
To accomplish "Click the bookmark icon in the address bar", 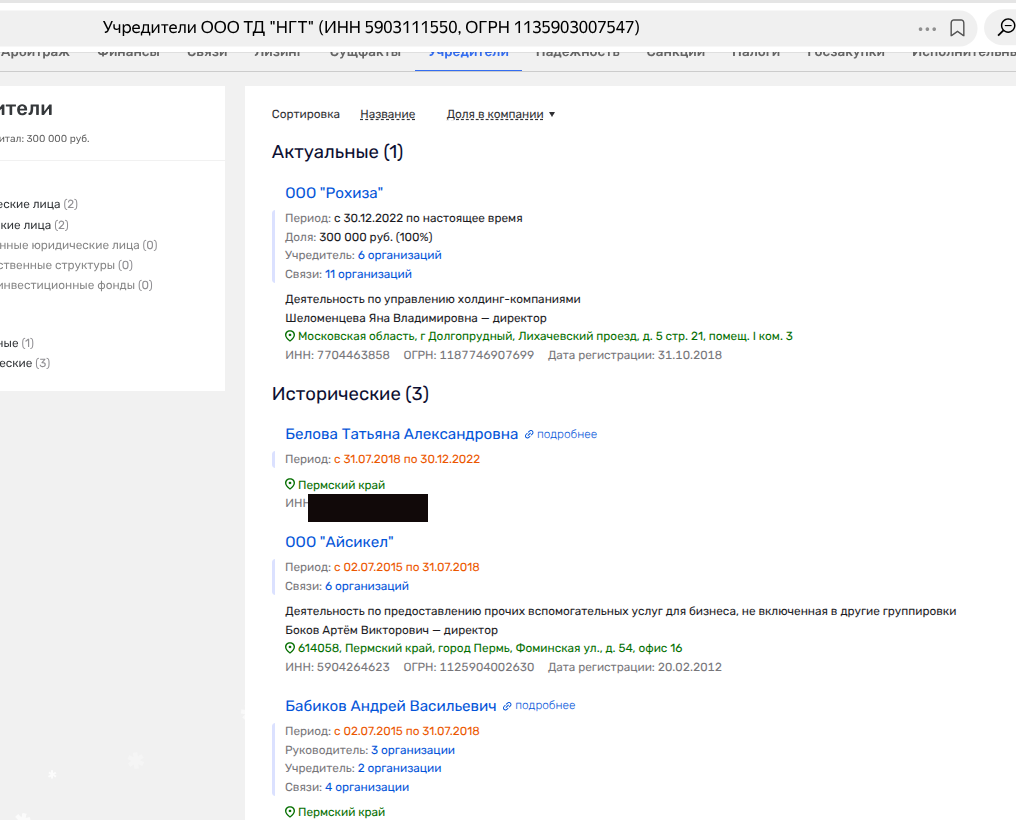I will tap(957, 28).
